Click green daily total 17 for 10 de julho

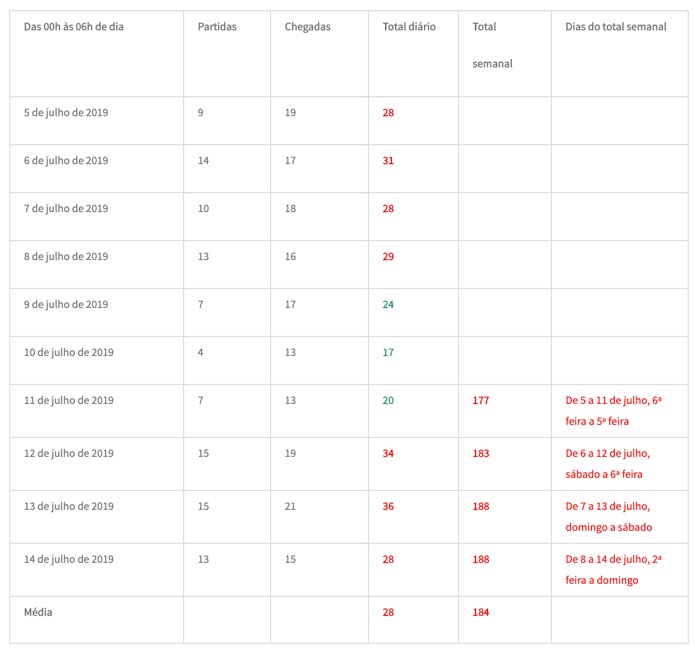click(x=388, y=353)
